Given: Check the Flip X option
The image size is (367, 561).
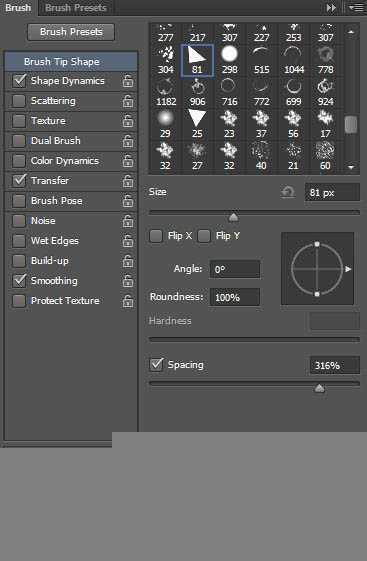Looking at the screenshot, I should pyautogui.click(x=156, y=236).
